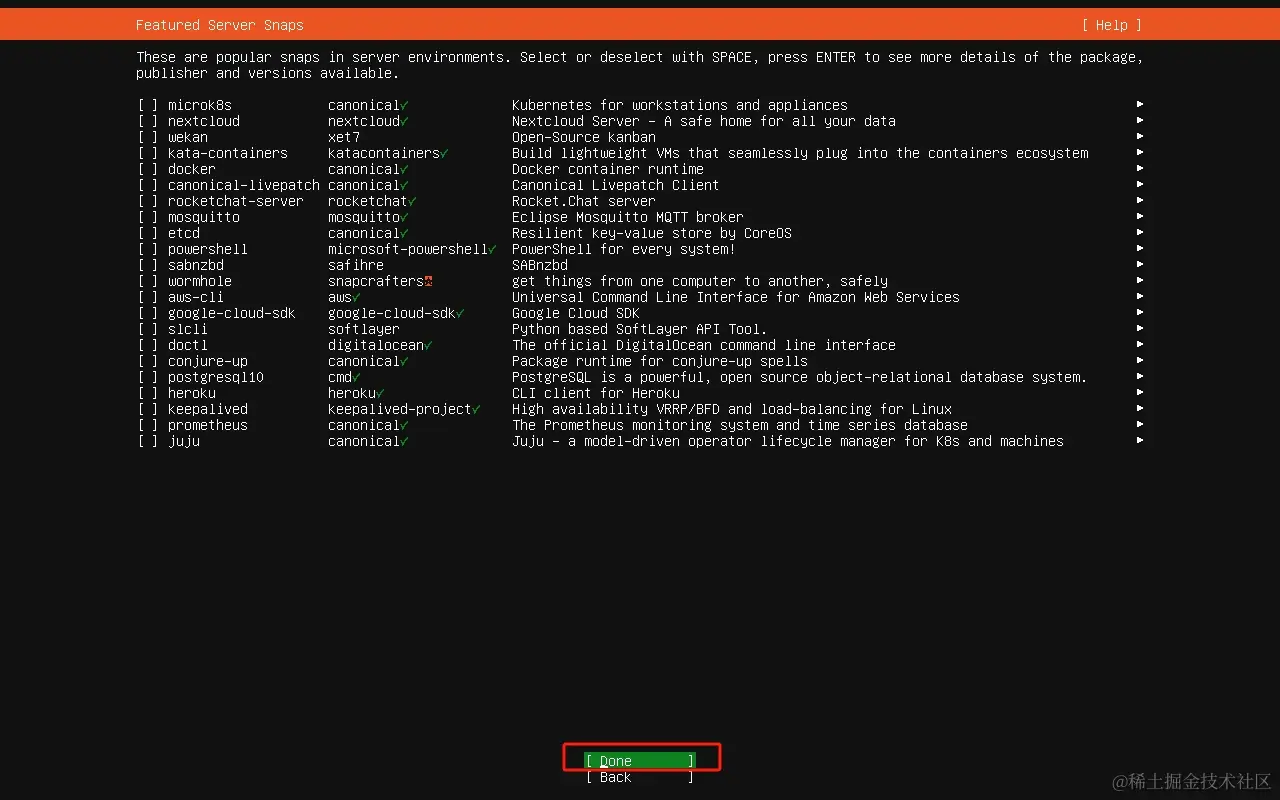The width and height of the screenshot is (1280, 800).
Task: Select the doctl snap name
Action: click(x=188, y=345)
